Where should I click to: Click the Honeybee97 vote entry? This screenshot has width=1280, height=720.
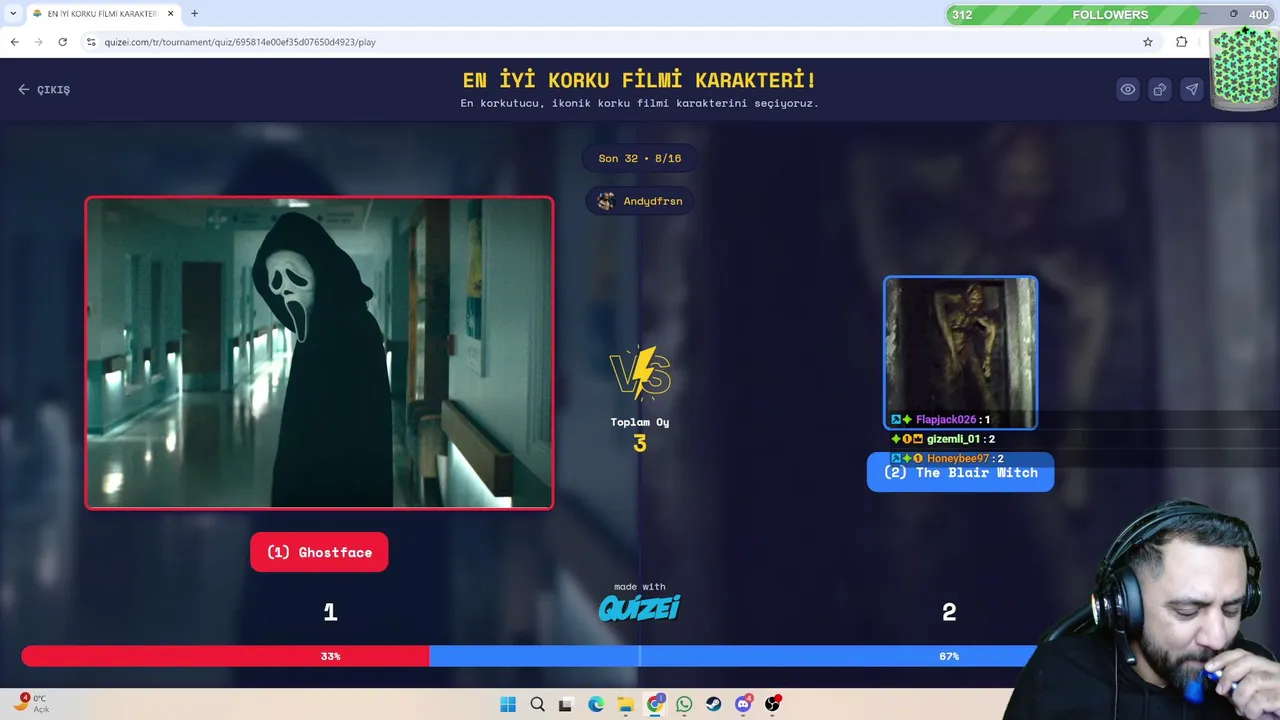point(947,458)
